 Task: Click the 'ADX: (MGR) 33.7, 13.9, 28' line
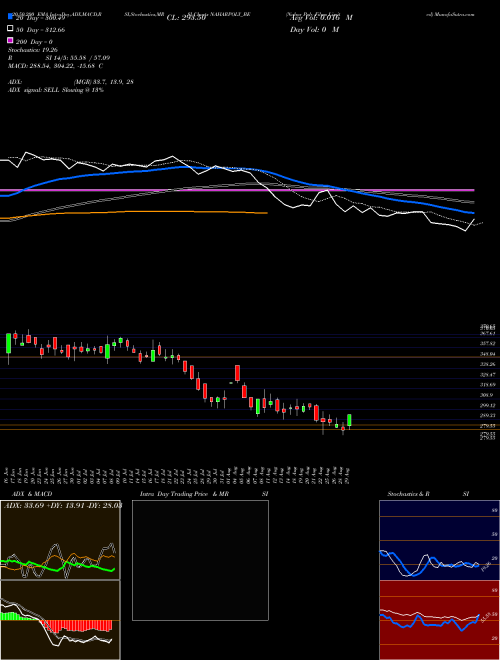click(x=71, y=82)
